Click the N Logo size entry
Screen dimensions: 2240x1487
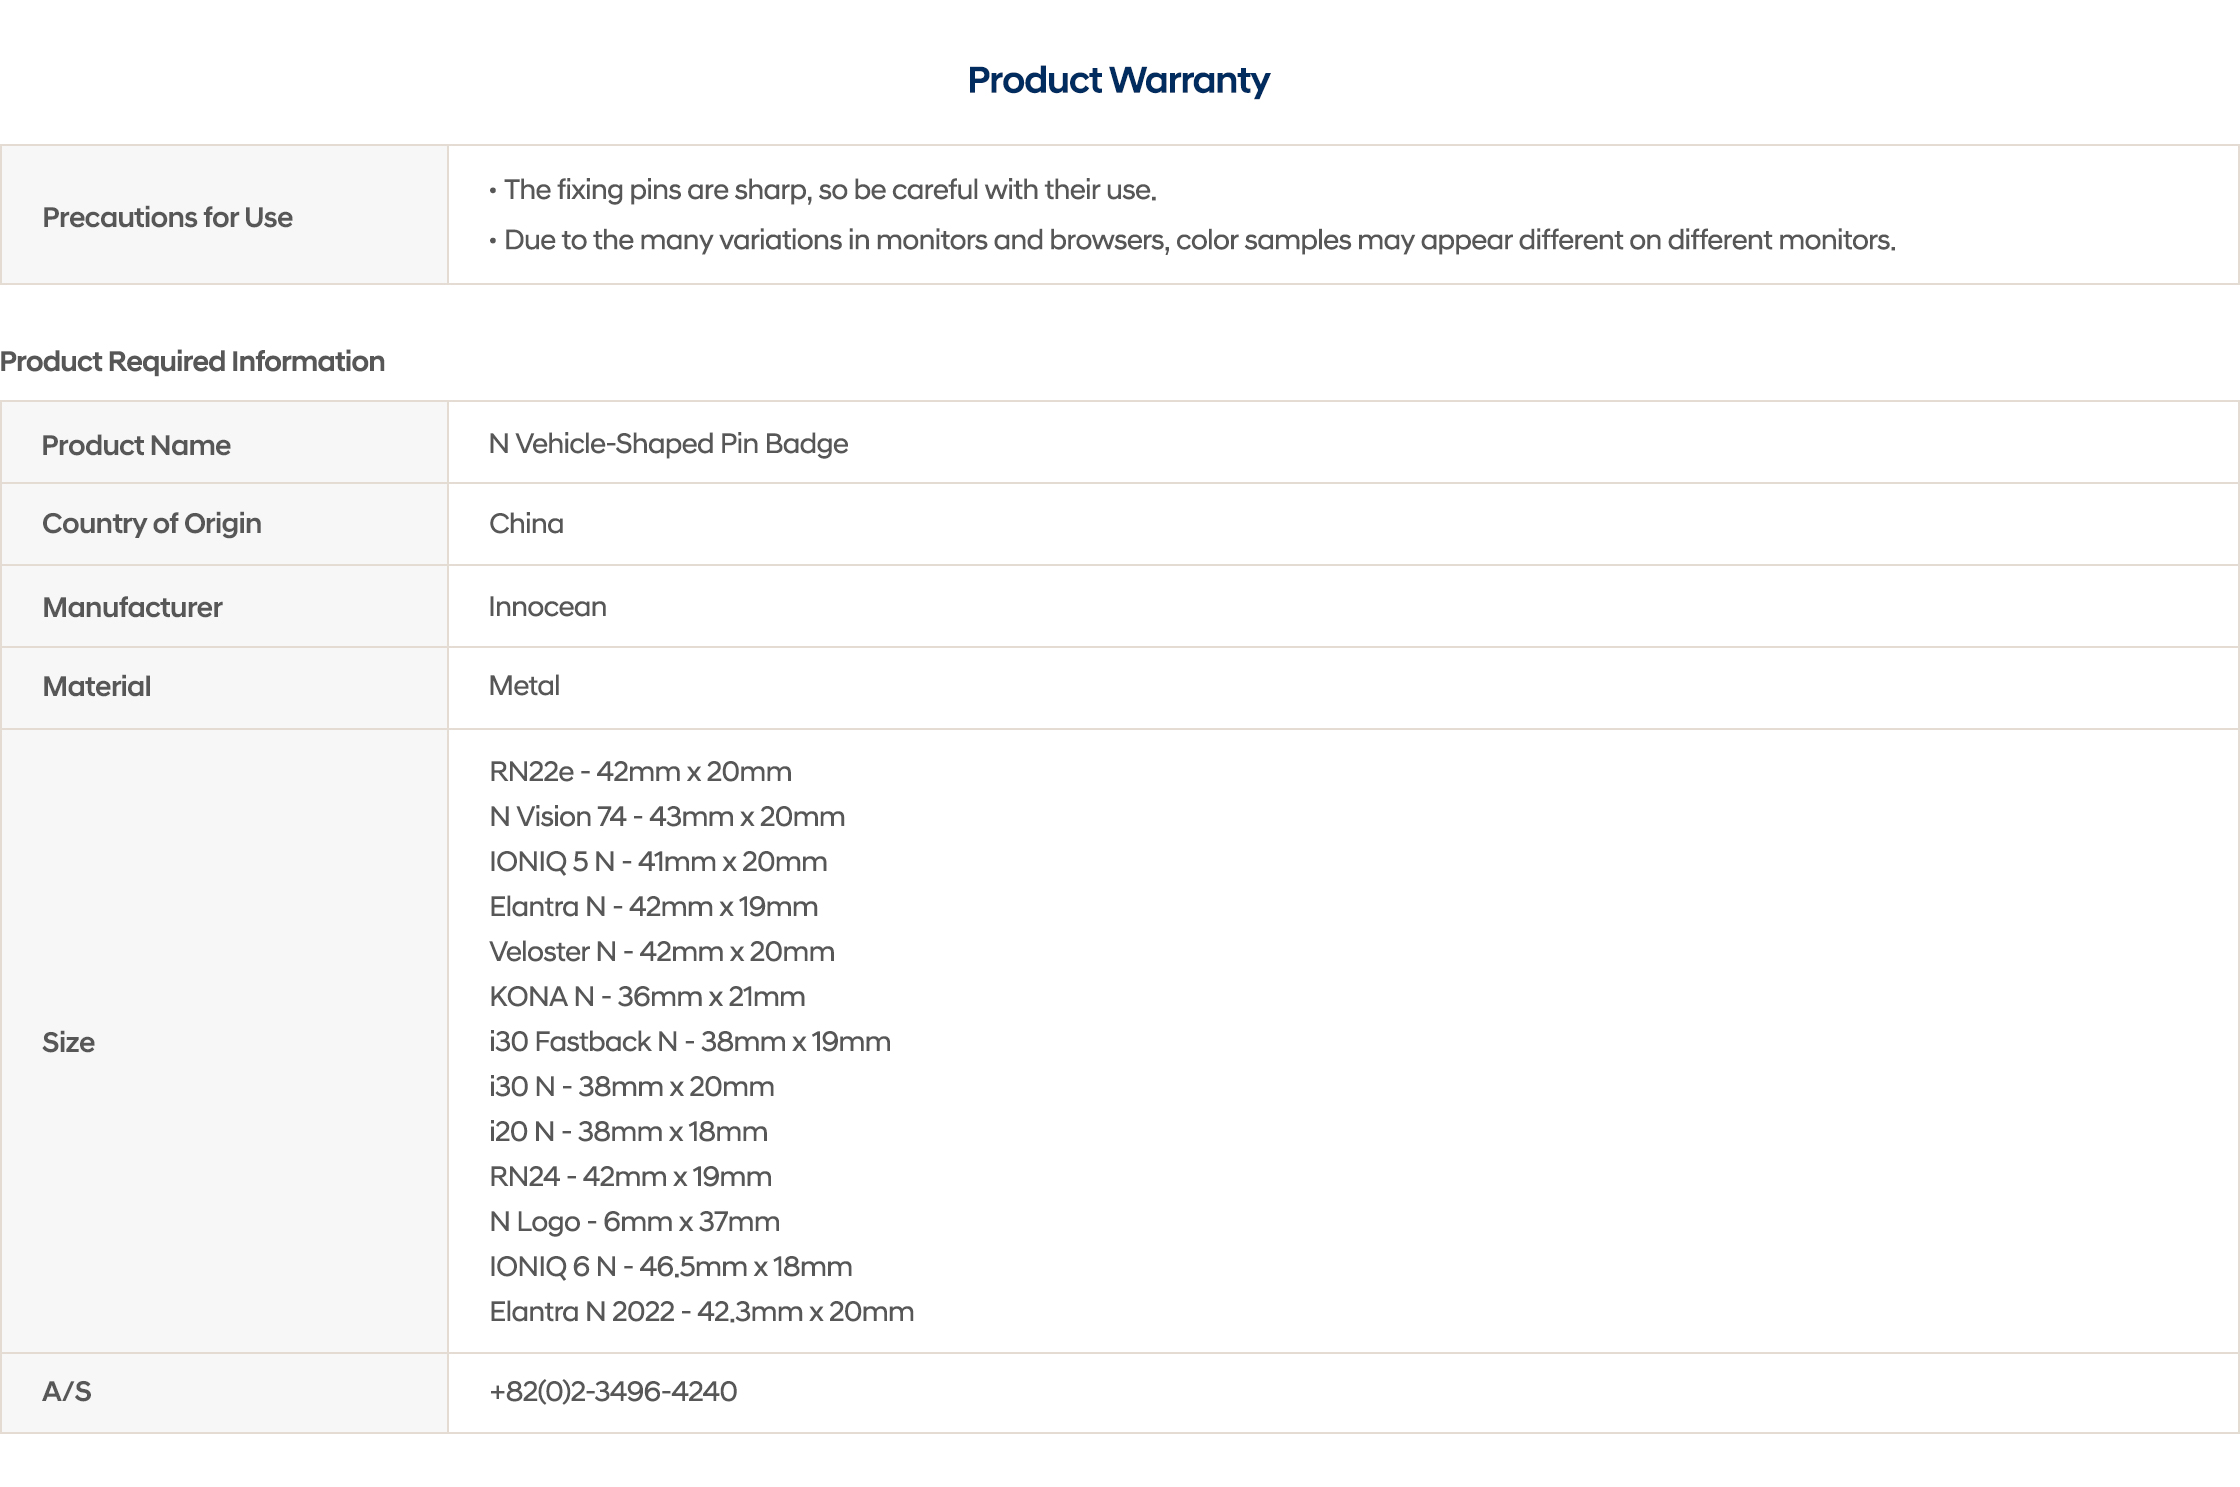[634, 1221]
